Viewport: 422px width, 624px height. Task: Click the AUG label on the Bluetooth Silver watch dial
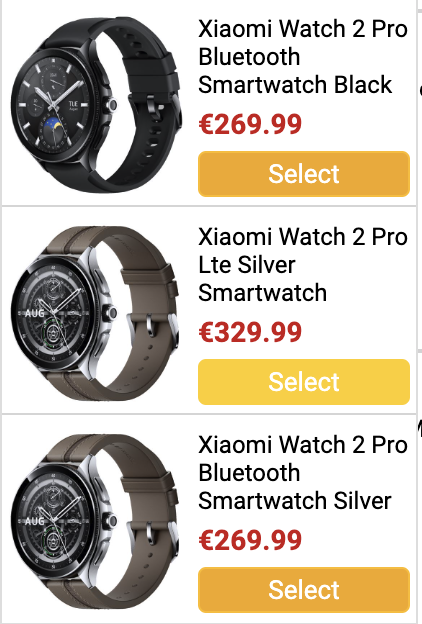[35, 521]
